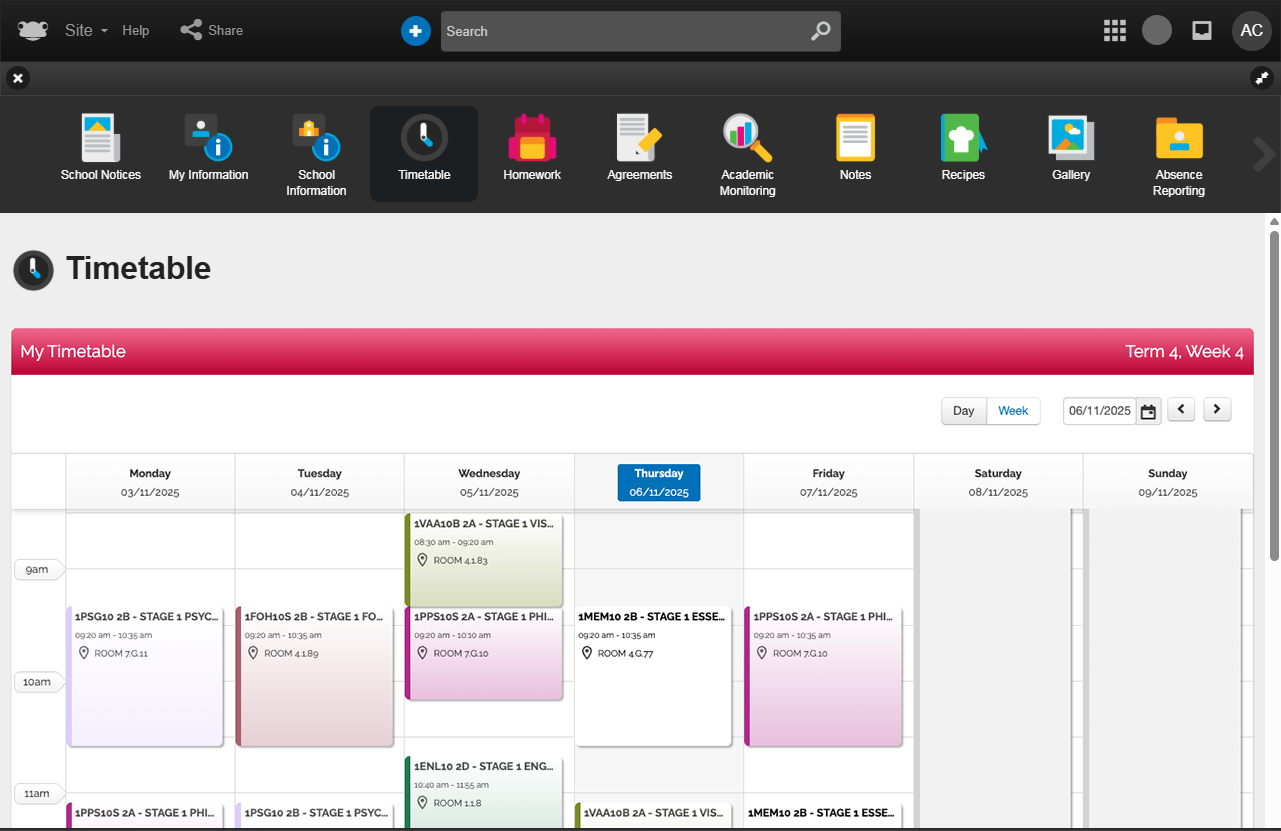Open the Homework backpack icon

tap(532, 139)
